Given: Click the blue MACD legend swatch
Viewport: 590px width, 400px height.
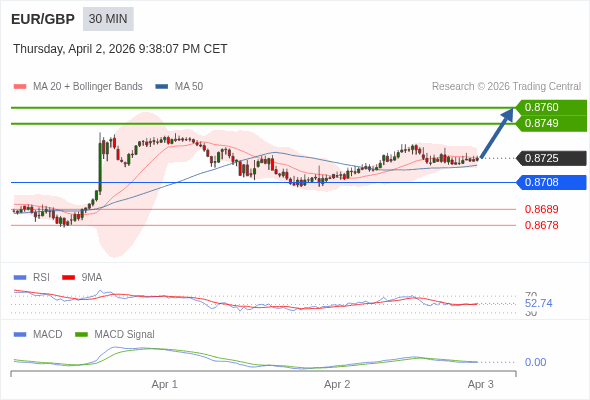Looking at the screenshot, I should pos(20,335).
